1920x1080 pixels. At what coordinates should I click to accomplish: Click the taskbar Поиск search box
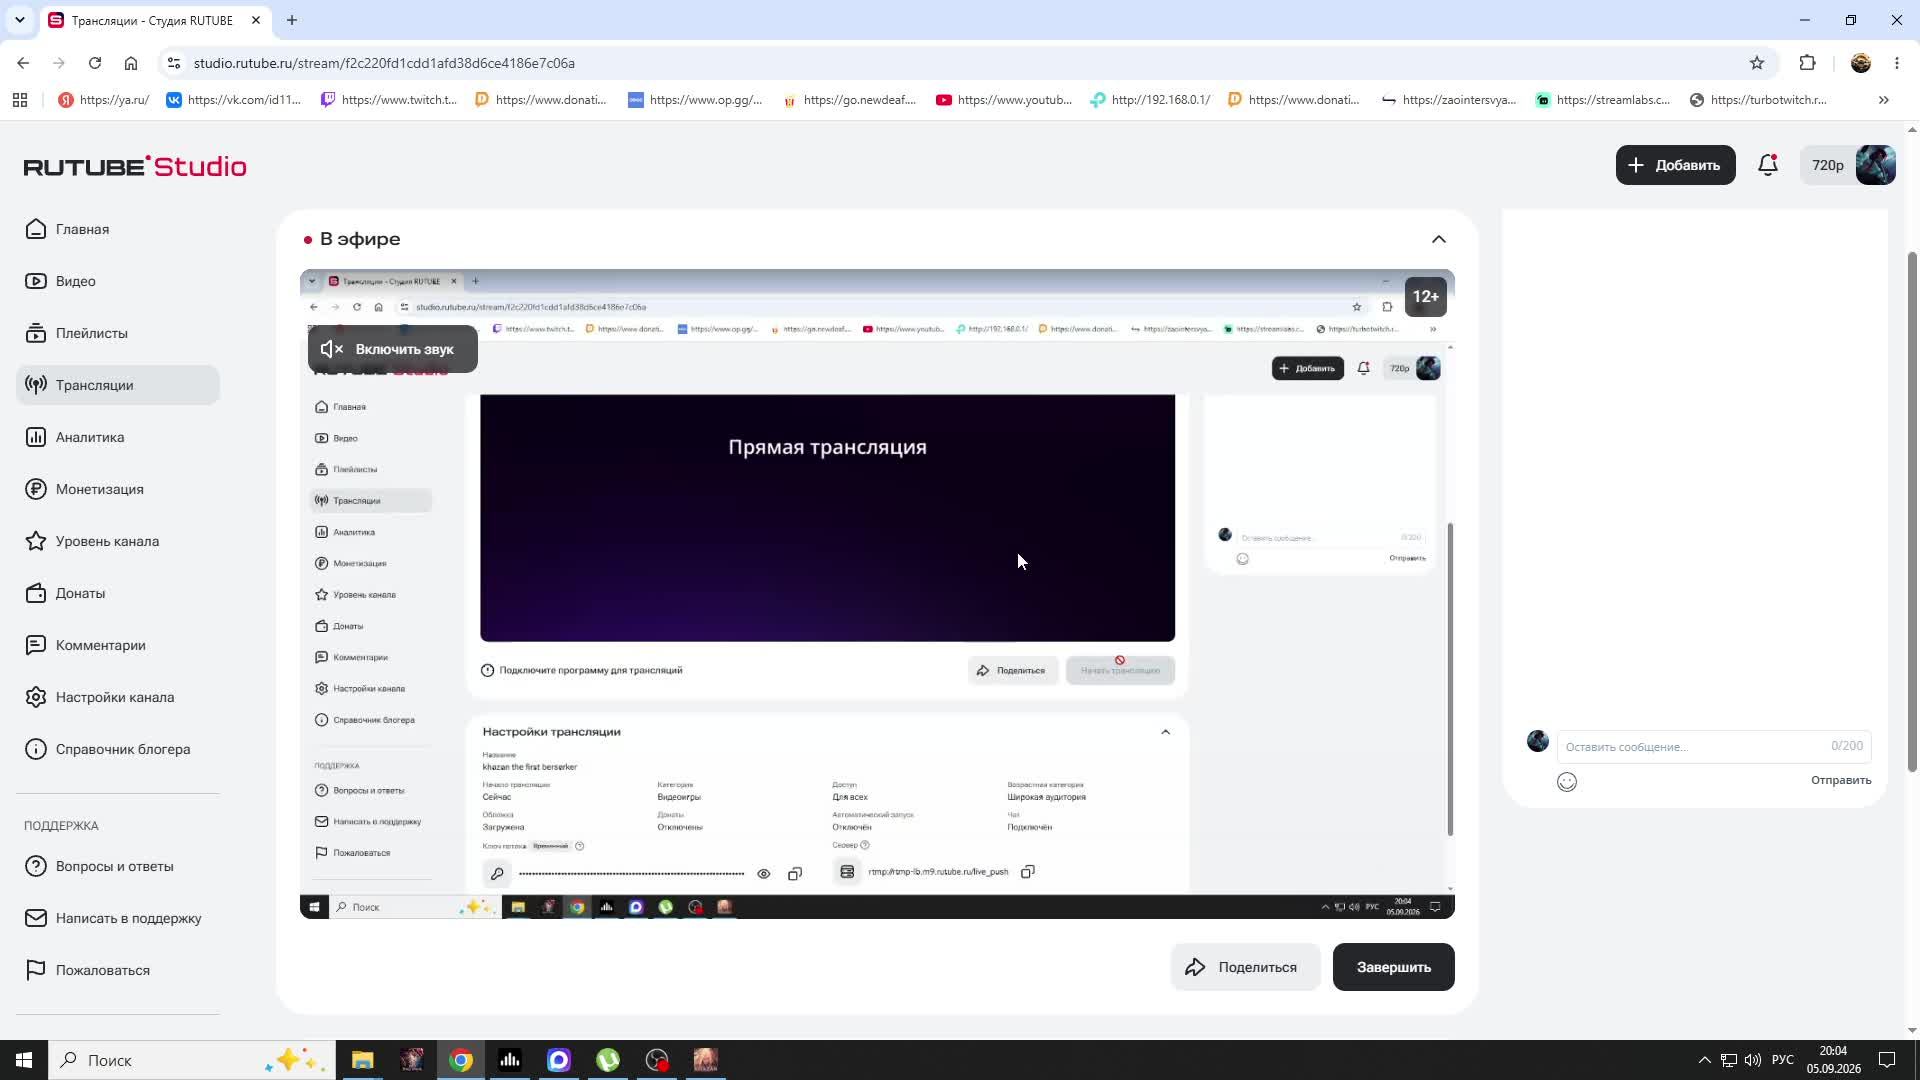[192, 1060]
